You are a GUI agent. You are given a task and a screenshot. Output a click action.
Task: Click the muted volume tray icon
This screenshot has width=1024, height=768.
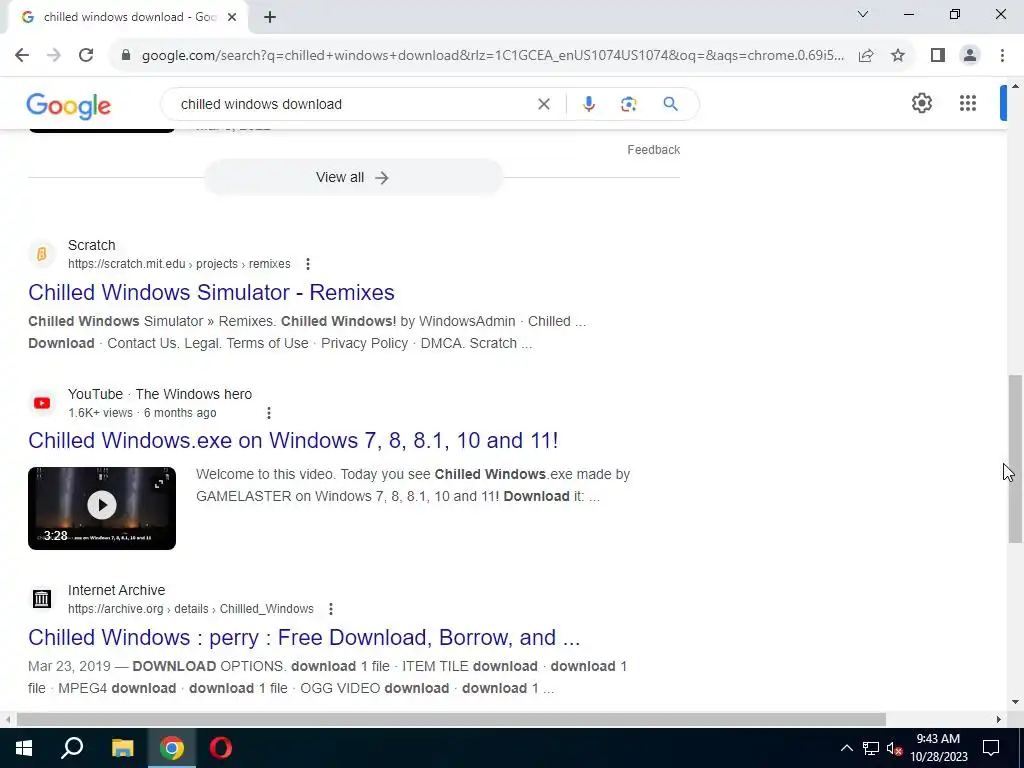pos(894,748)
